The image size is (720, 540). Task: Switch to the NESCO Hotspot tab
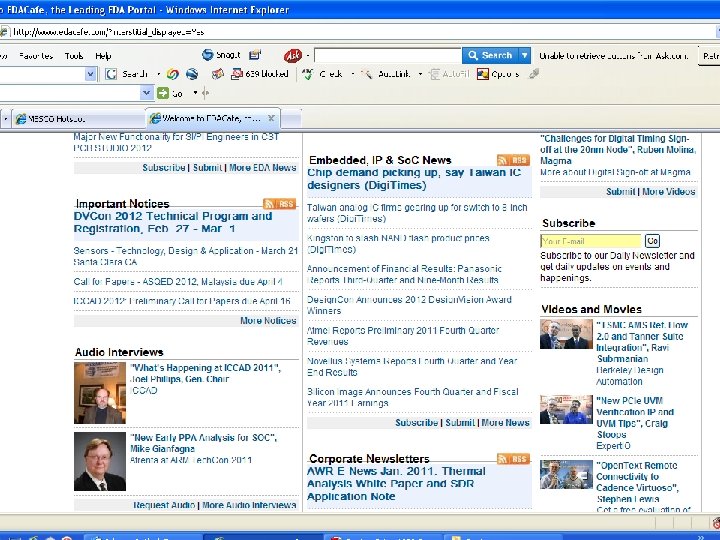pos(78,118)
